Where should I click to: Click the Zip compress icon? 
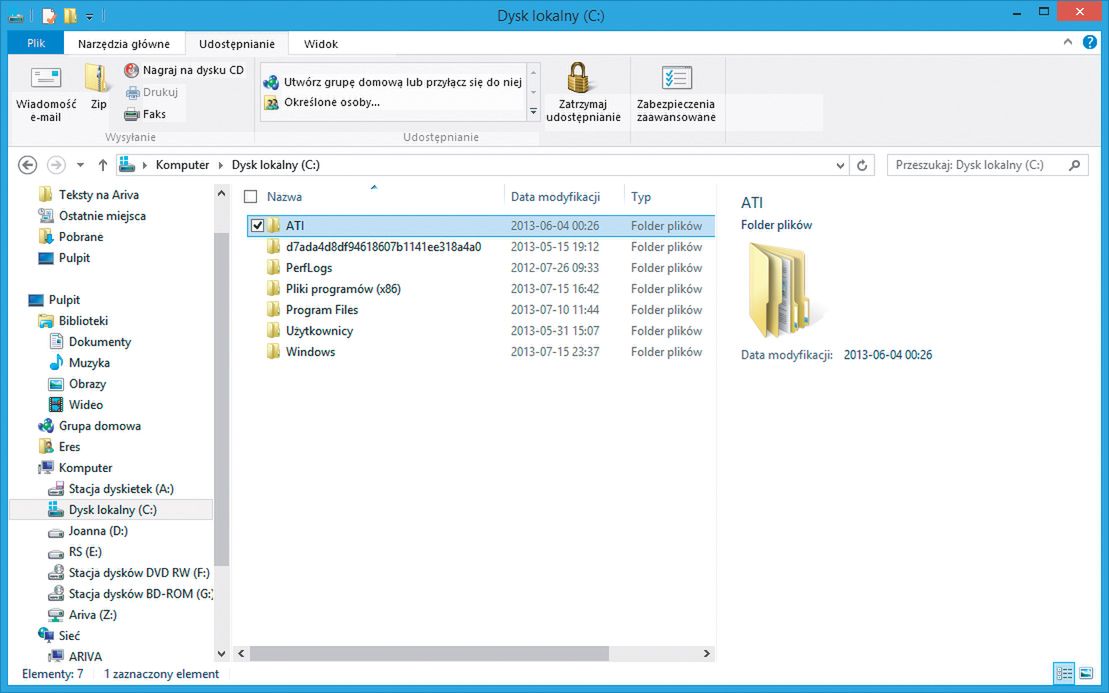pos(96,78)
